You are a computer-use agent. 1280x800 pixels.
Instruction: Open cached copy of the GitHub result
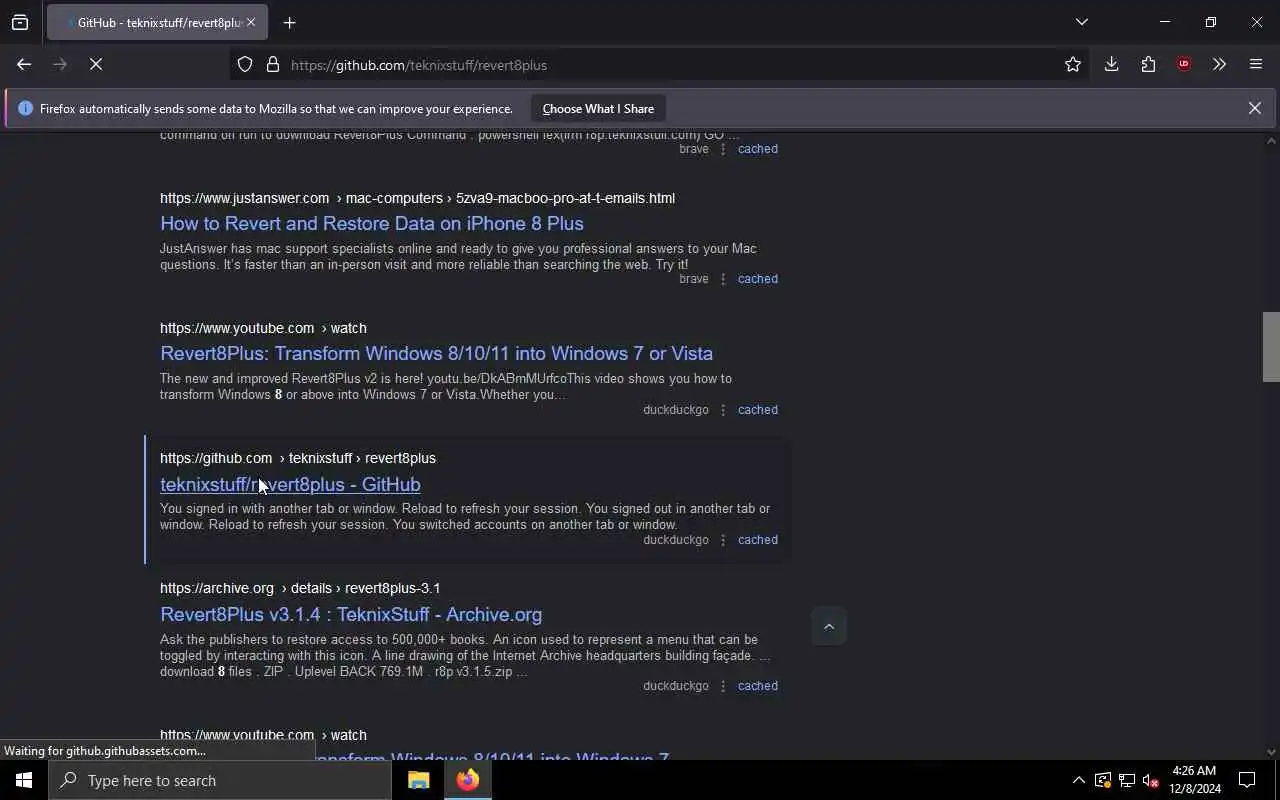(x=758, y=540)
